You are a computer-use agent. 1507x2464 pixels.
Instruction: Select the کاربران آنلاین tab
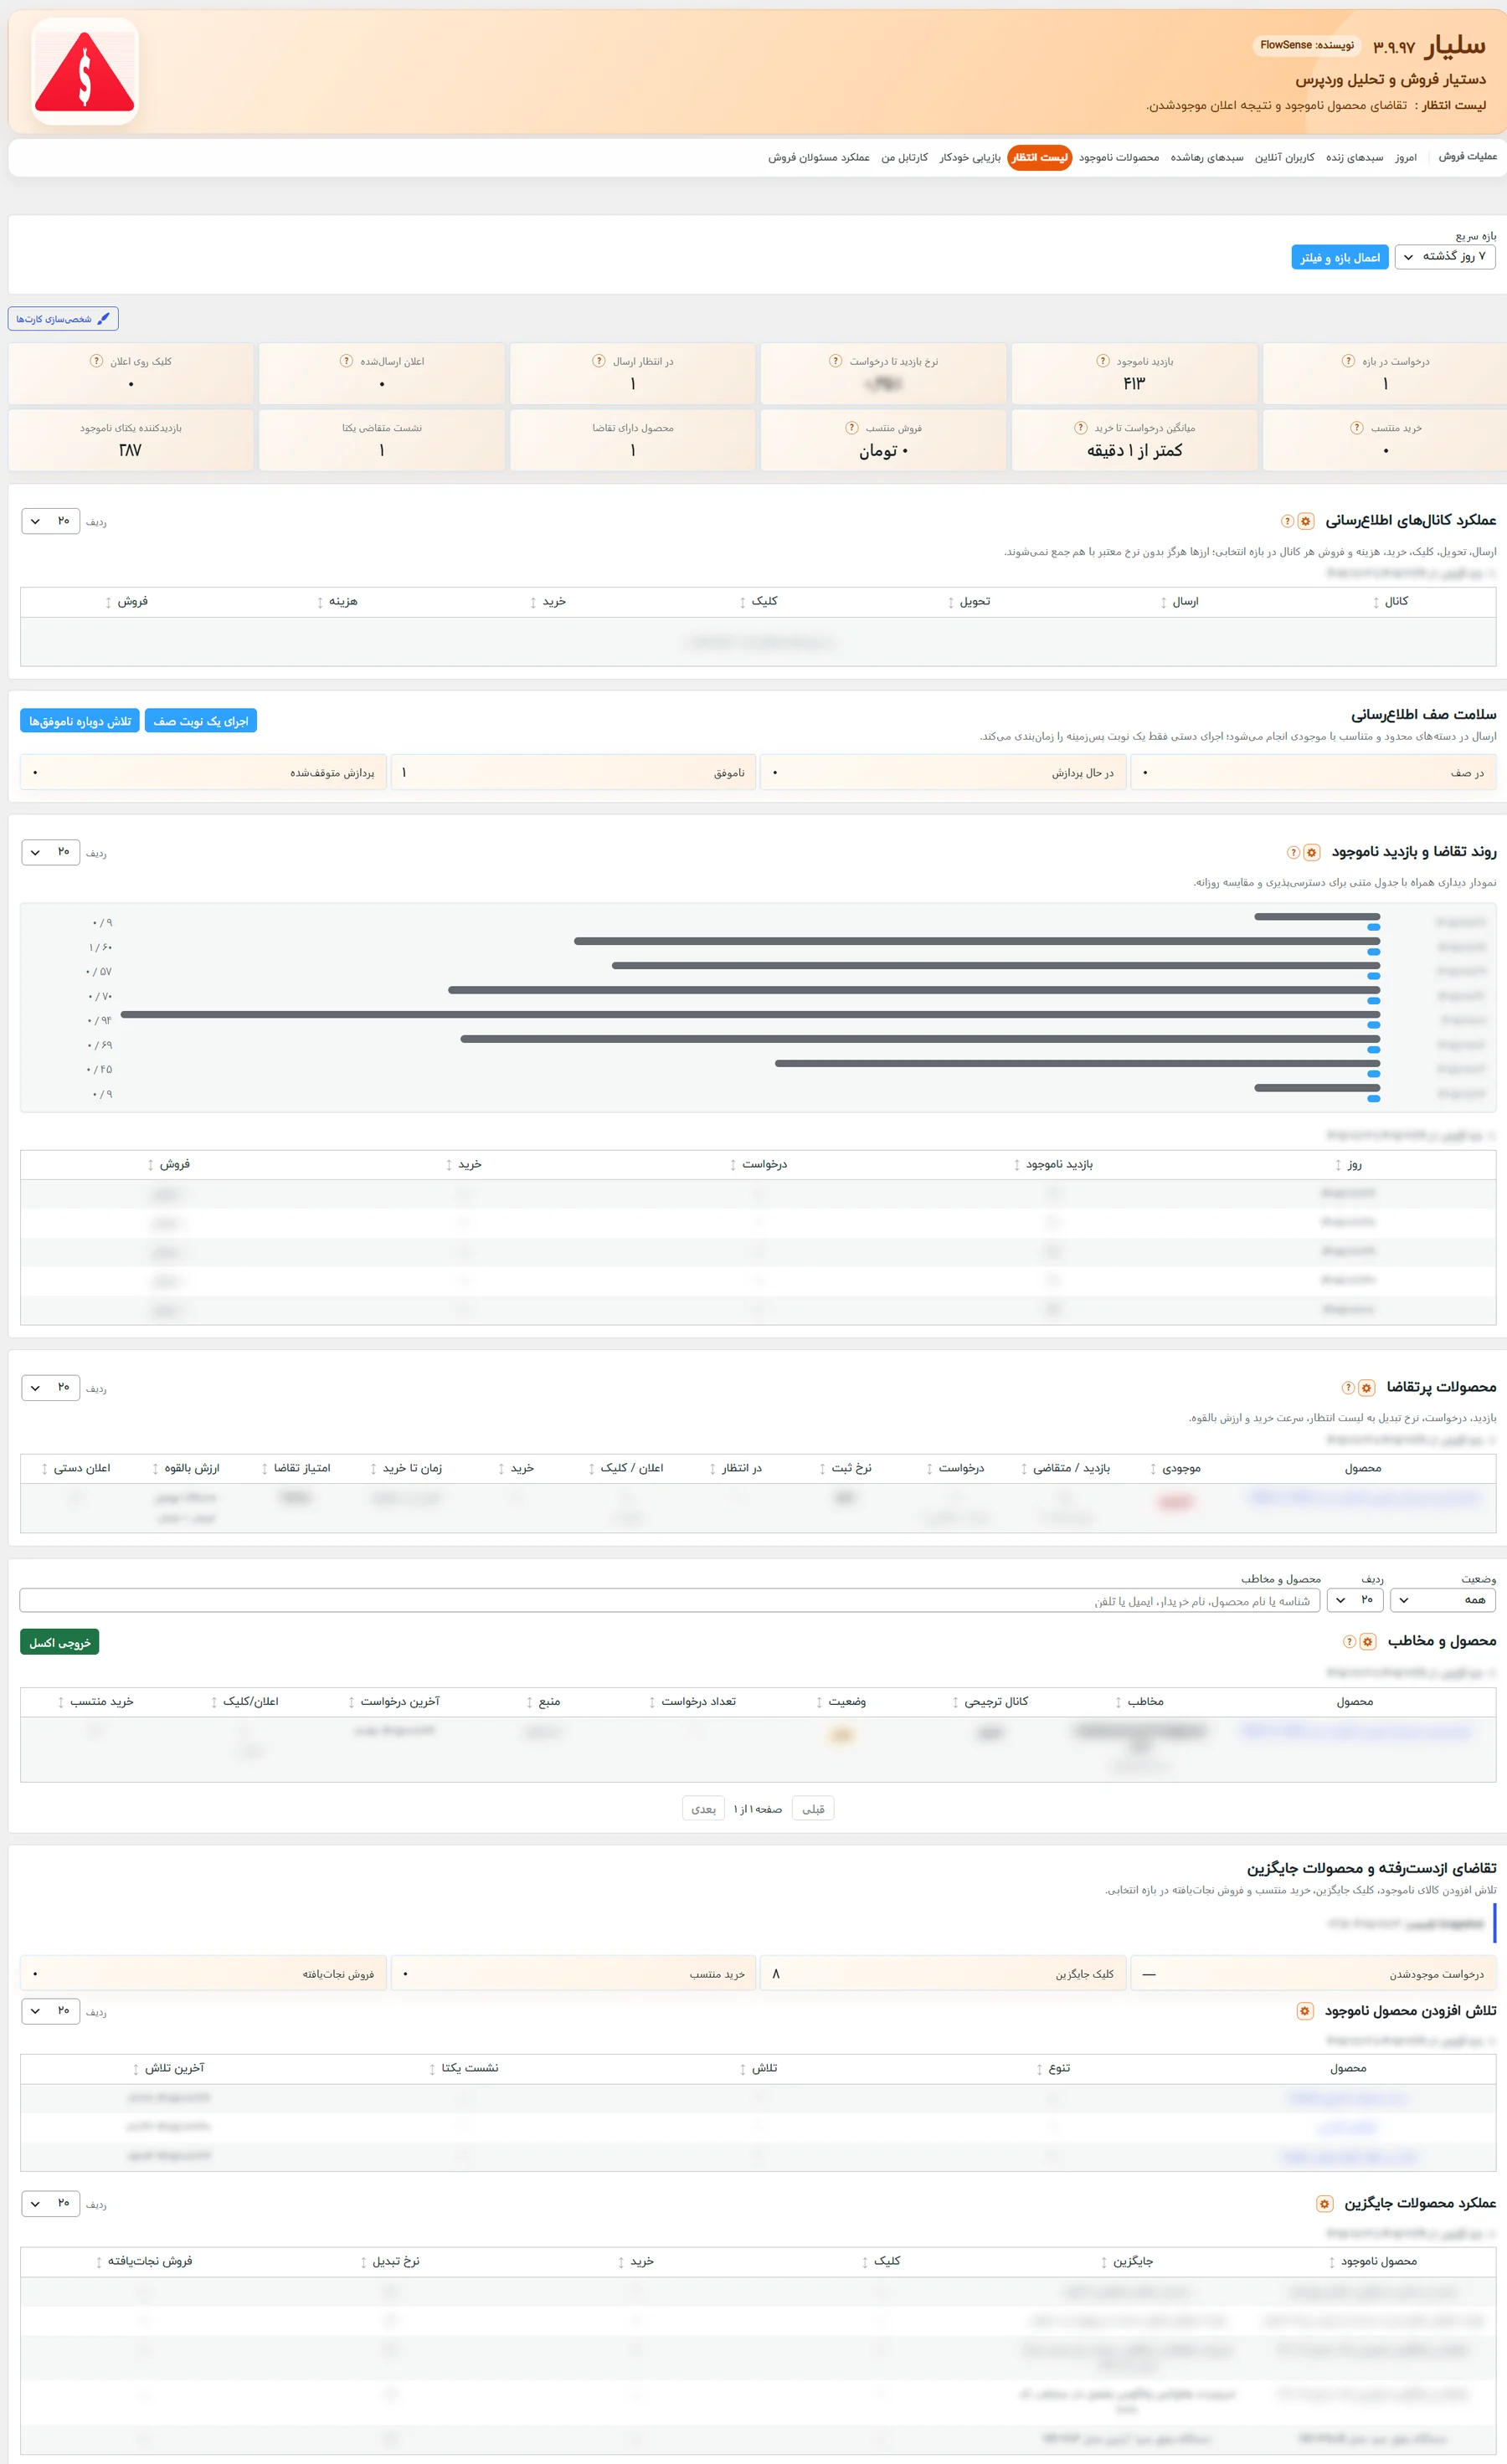pos(1285,157)
